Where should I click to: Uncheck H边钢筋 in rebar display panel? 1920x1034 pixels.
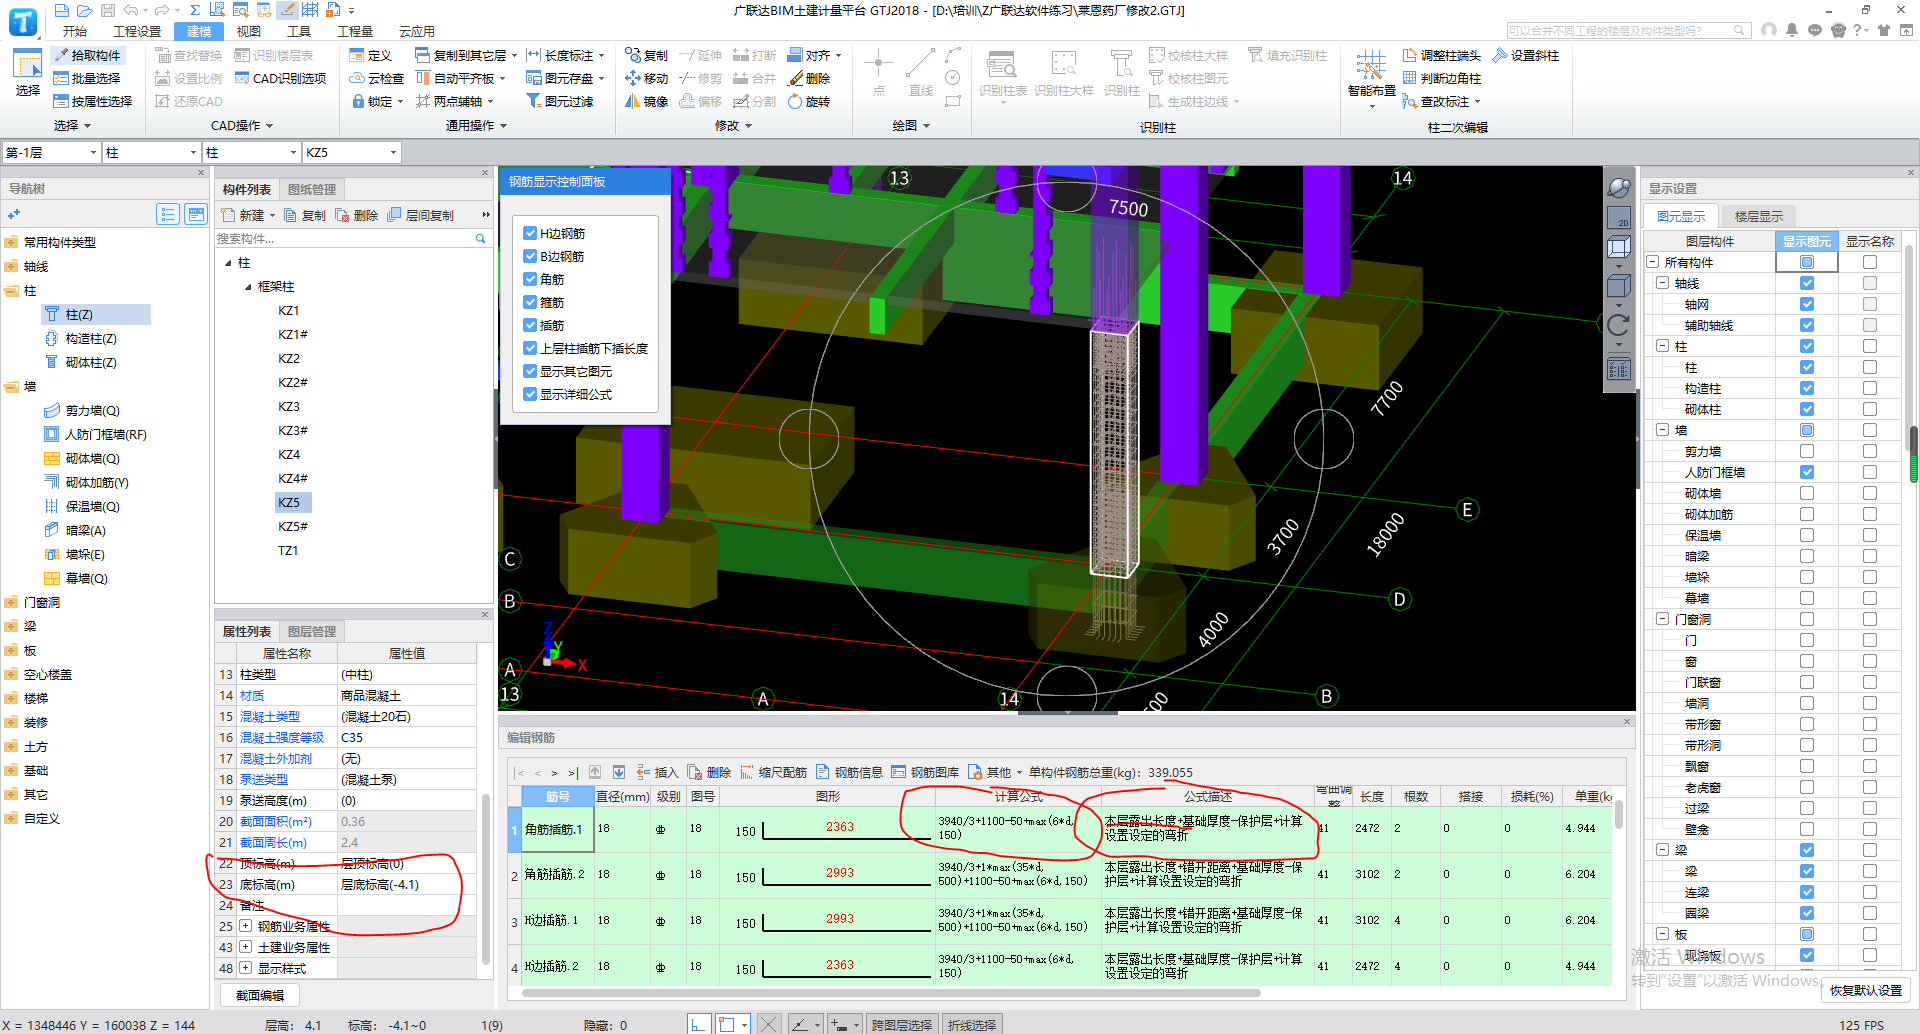pyautogui.click(x=531, y=233)
